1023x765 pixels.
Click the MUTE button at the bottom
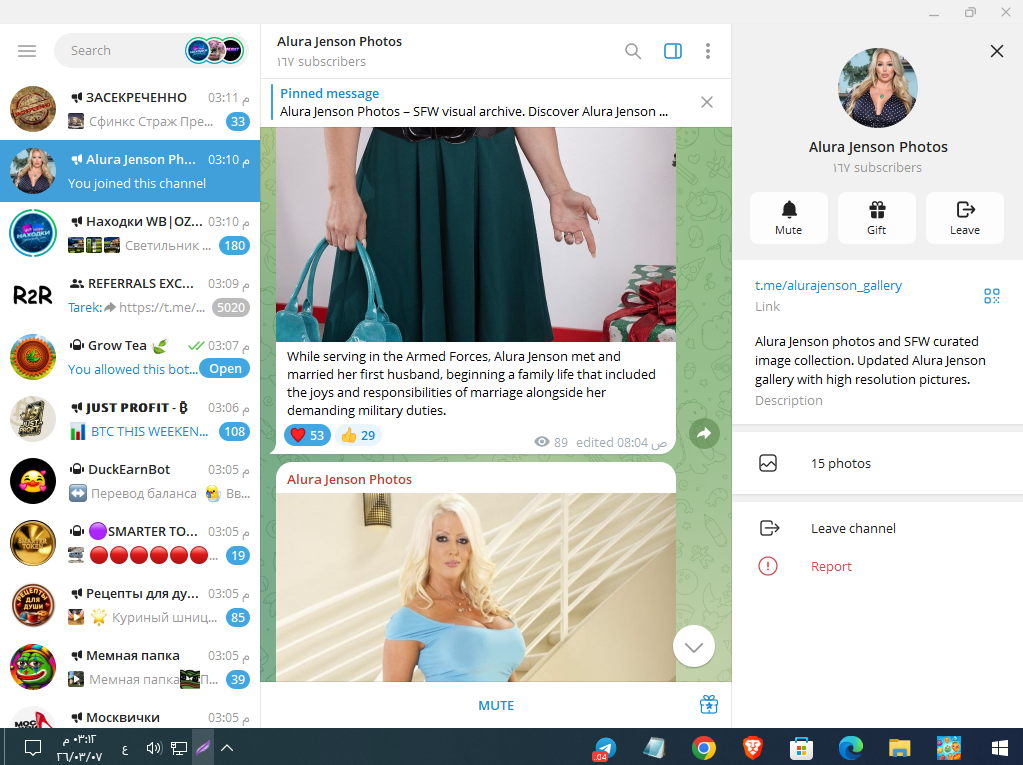[x=496, y=706]
